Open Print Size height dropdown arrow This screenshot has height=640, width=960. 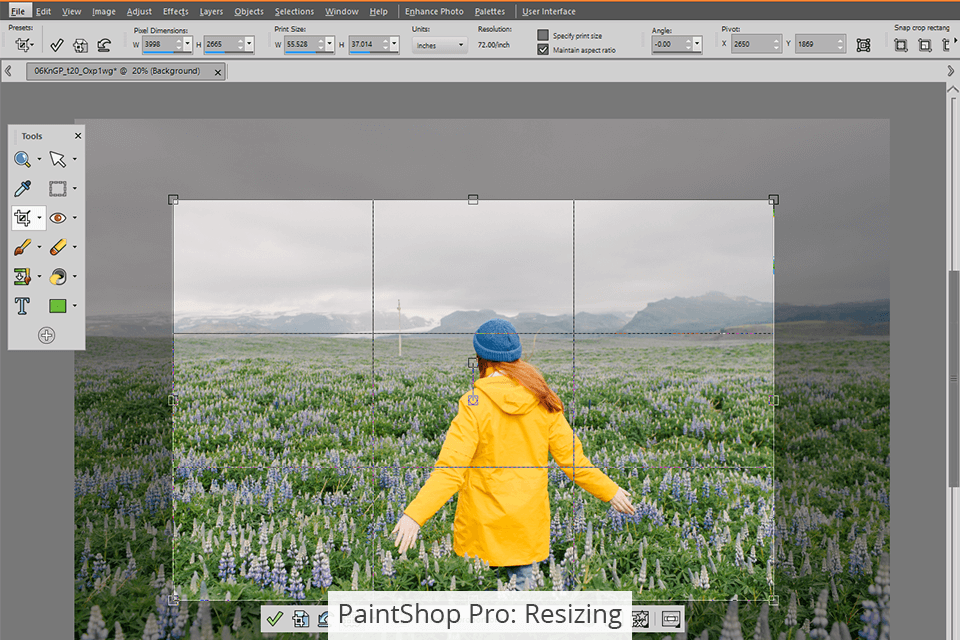(x=394, y=44)
